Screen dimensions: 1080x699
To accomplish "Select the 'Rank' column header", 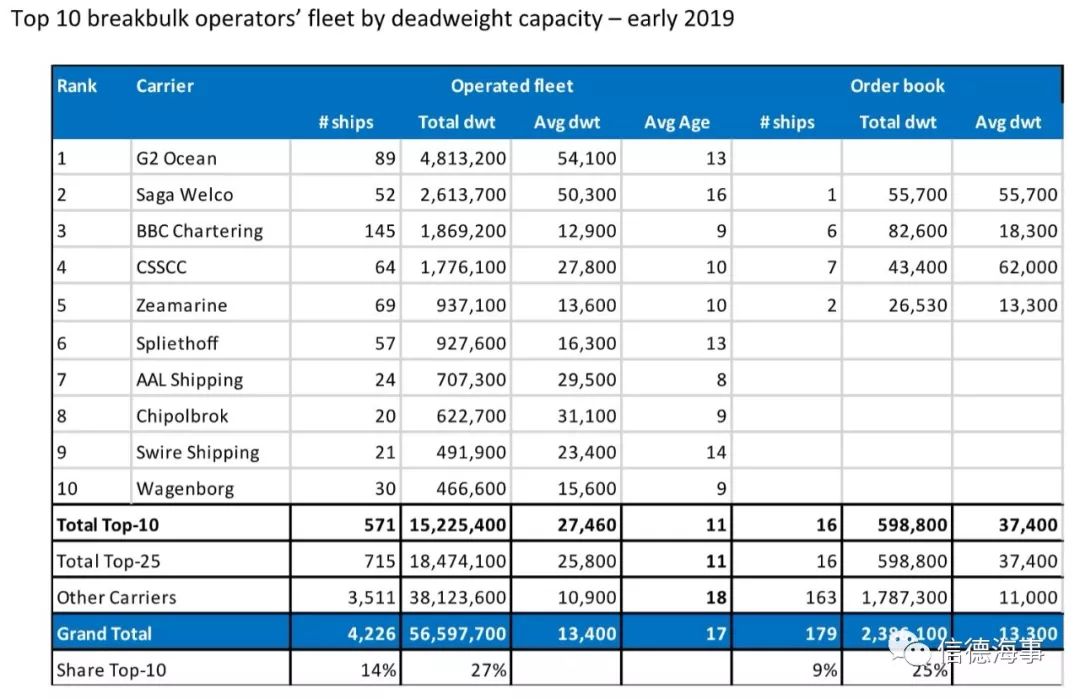I will click(x=76, y=86).
